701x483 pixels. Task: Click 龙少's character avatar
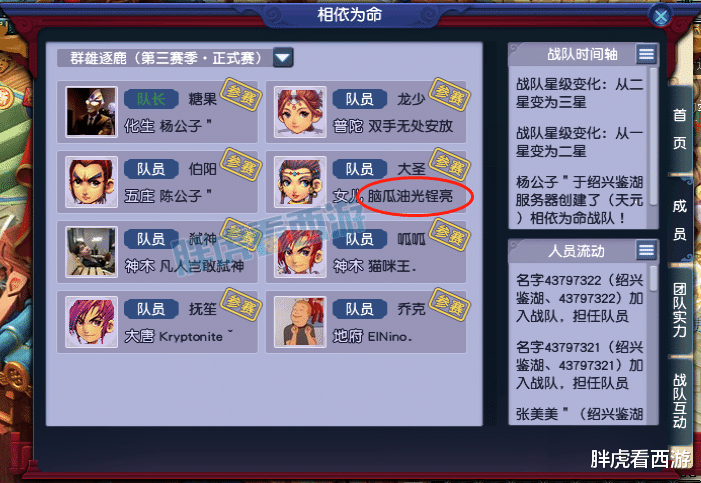click(x=300, y=112)
